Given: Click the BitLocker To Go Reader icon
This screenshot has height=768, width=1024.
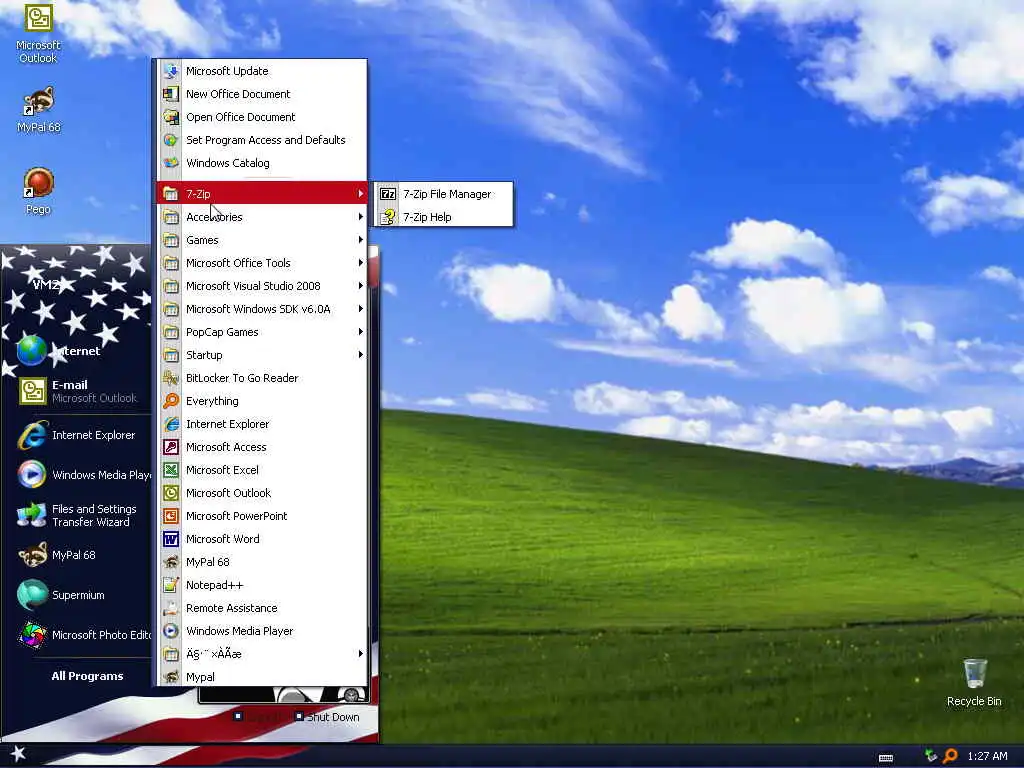Looking at the screenshot, I should 171,377.
